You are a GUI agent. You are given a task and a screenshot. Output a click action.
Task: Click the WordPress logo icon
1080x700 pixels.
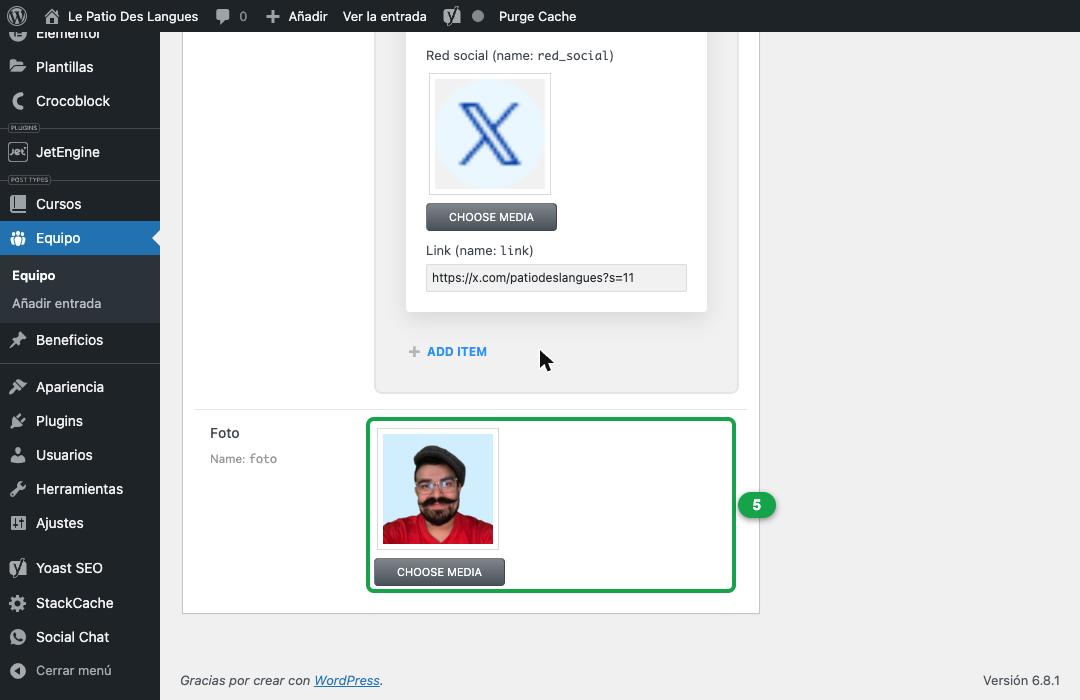pyautogui.click(x=17, y=16)
